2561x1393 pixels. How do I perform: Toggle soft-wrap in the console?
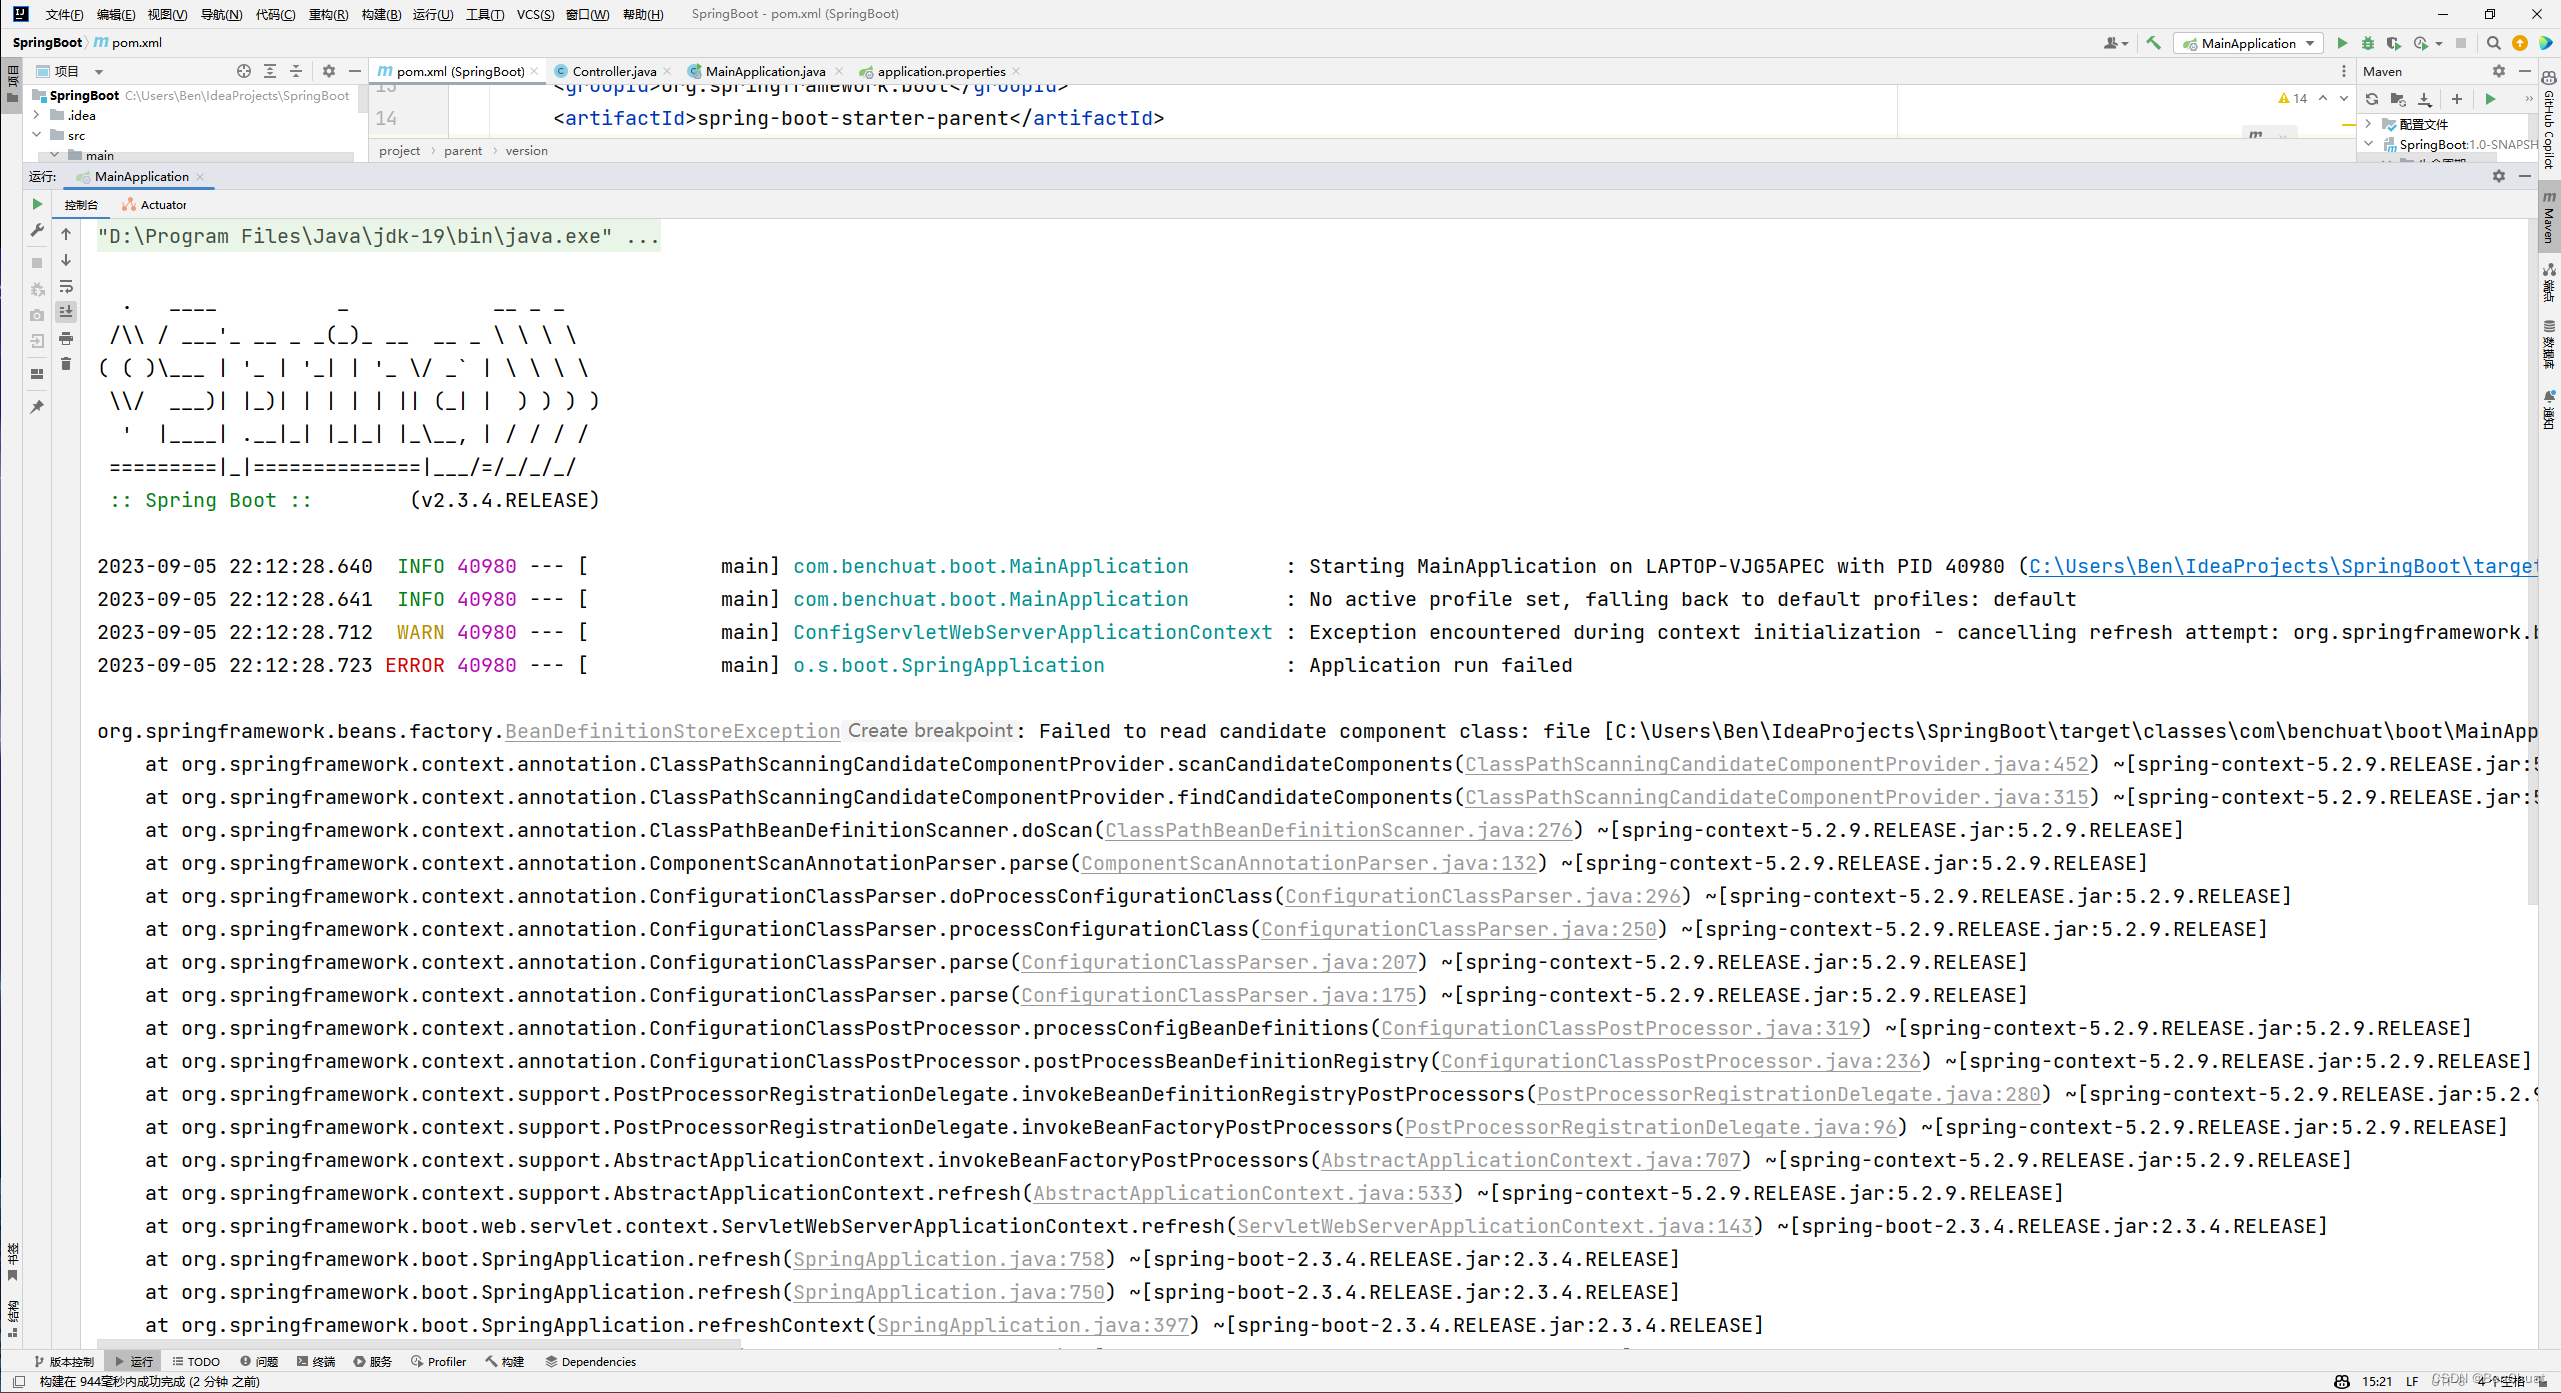tap(66, 287)
